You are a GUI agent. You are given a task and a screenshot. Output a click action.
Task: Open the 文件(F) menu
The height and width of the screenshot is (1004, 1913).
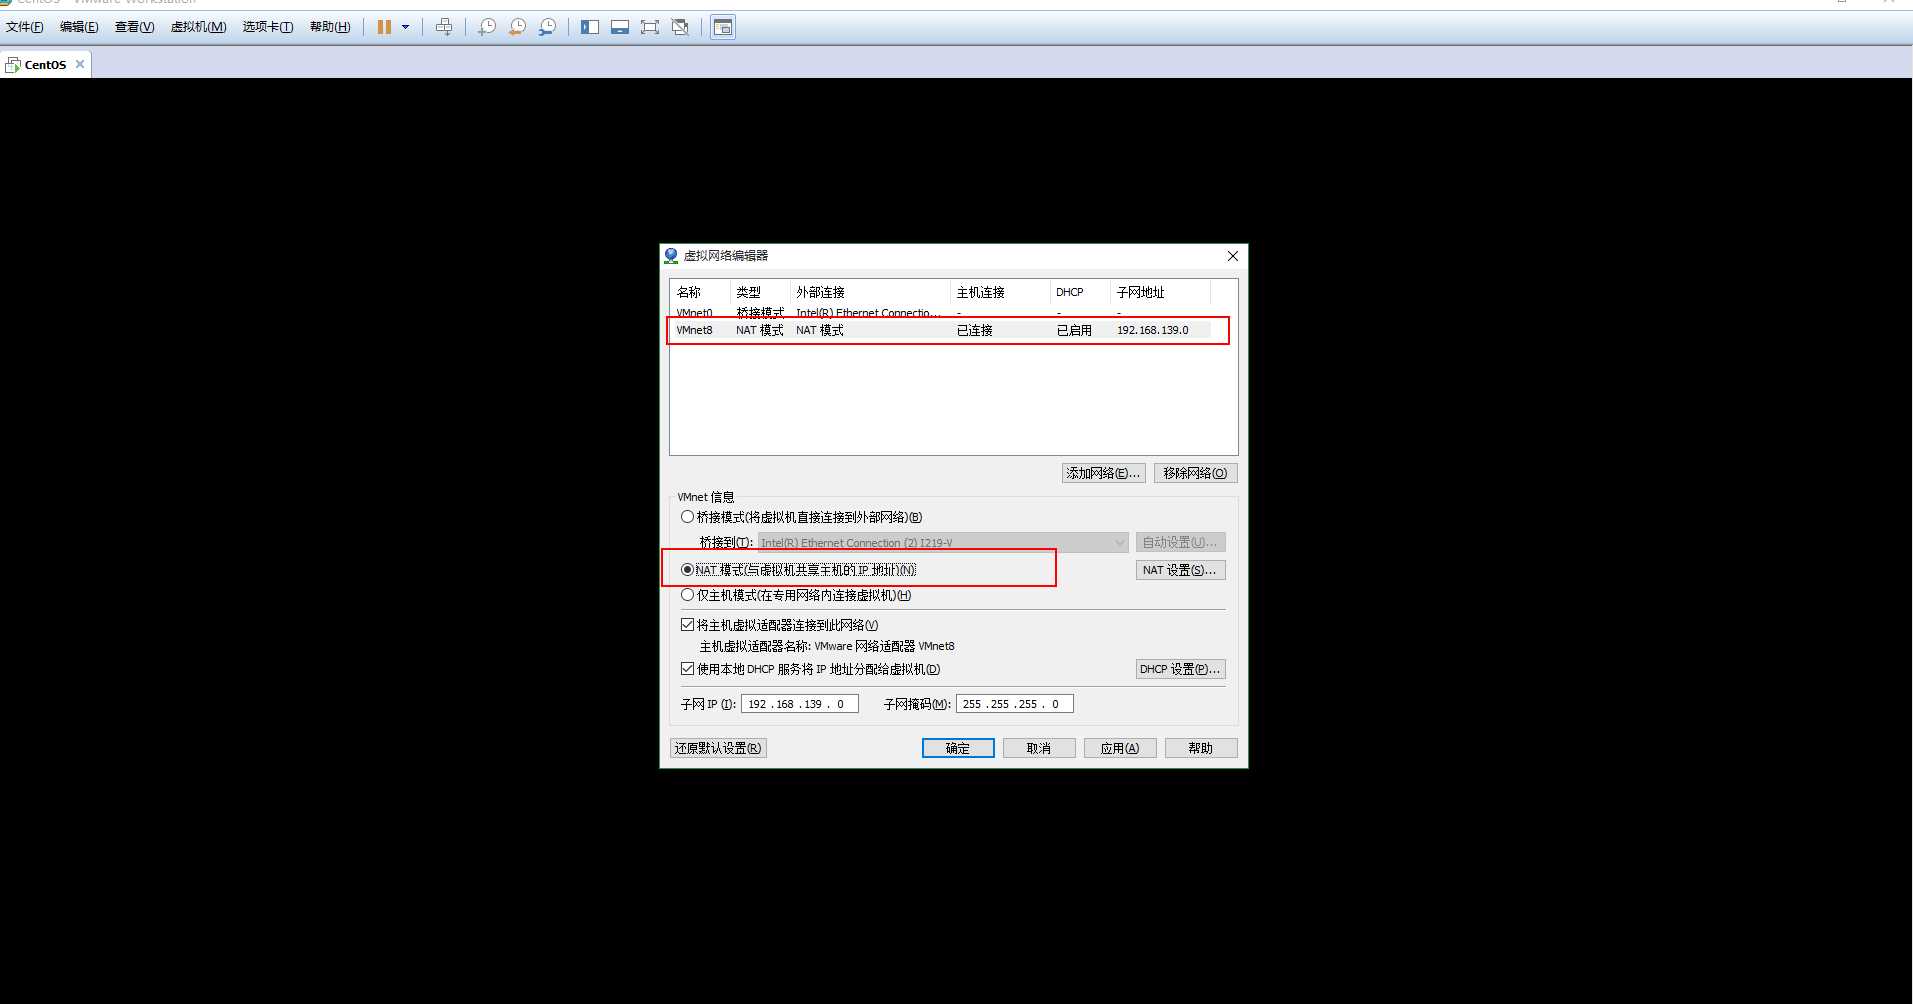(25, 27)
